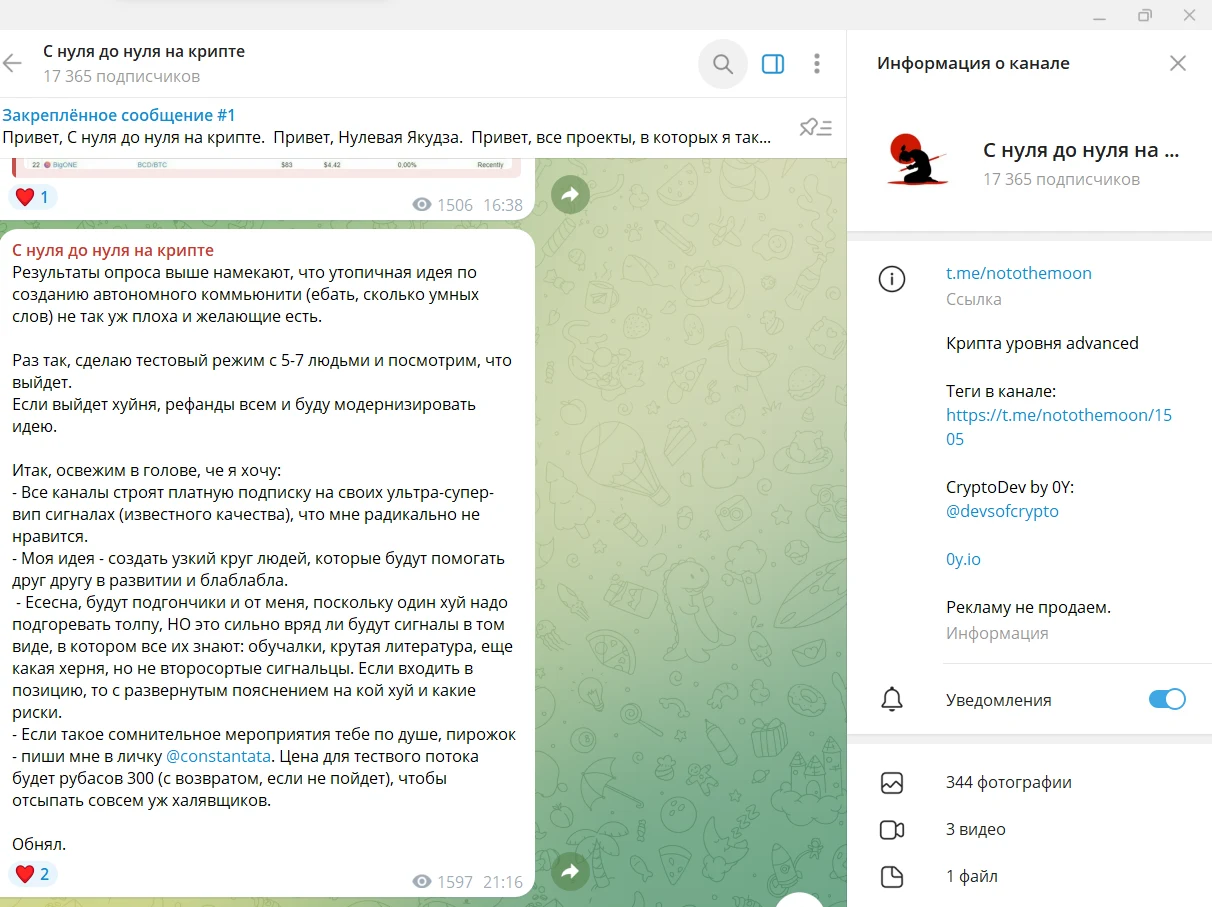Viewport: 1212px width, 907px height.
Task: Maximize the Telegram window
Action: 1145,15
